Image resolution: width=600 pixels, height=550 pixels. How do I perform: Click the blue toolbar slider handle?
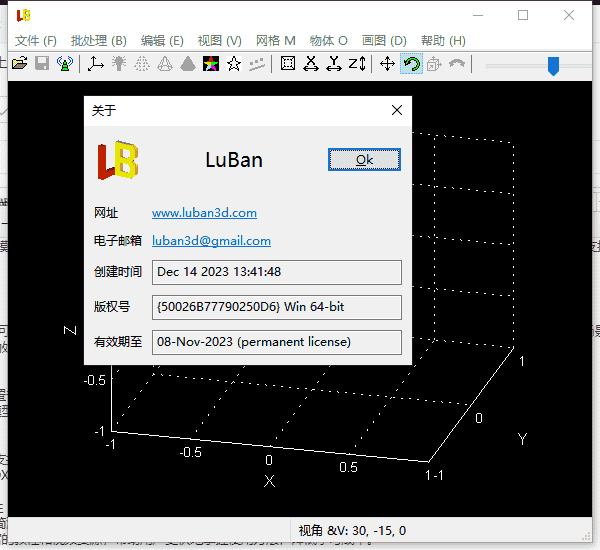pos(553,65)
